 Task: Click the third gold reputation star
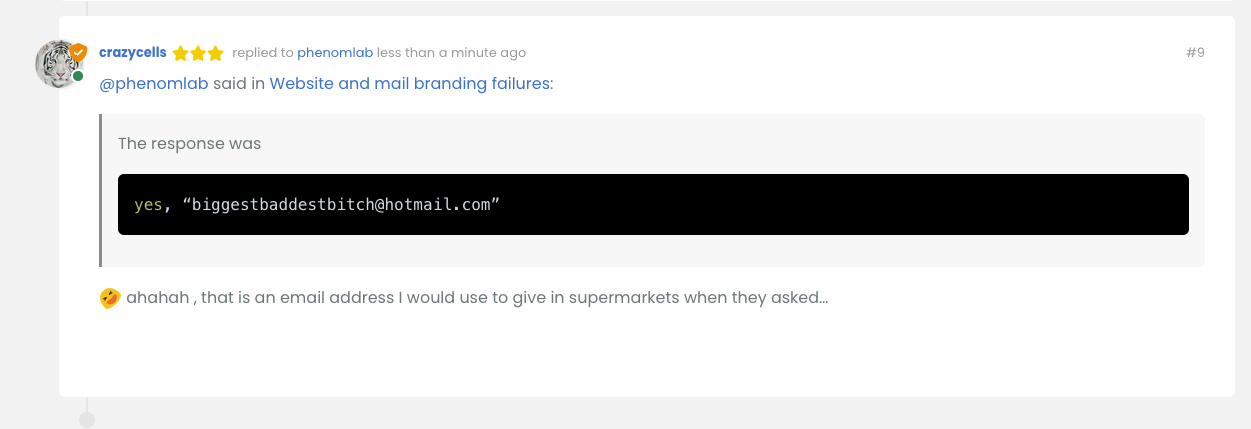click(x=215, y=53)
